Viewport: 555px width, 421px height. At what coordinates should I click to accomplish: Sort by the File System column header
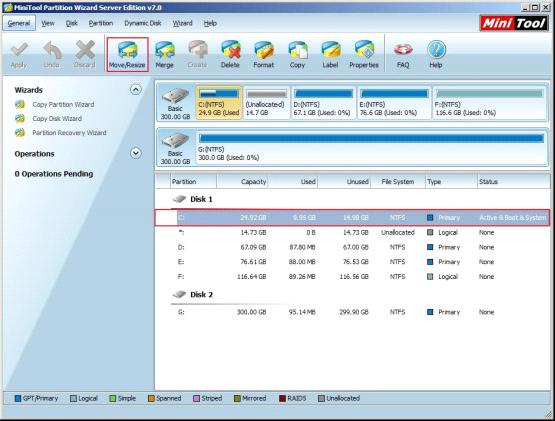coord(398,182)
